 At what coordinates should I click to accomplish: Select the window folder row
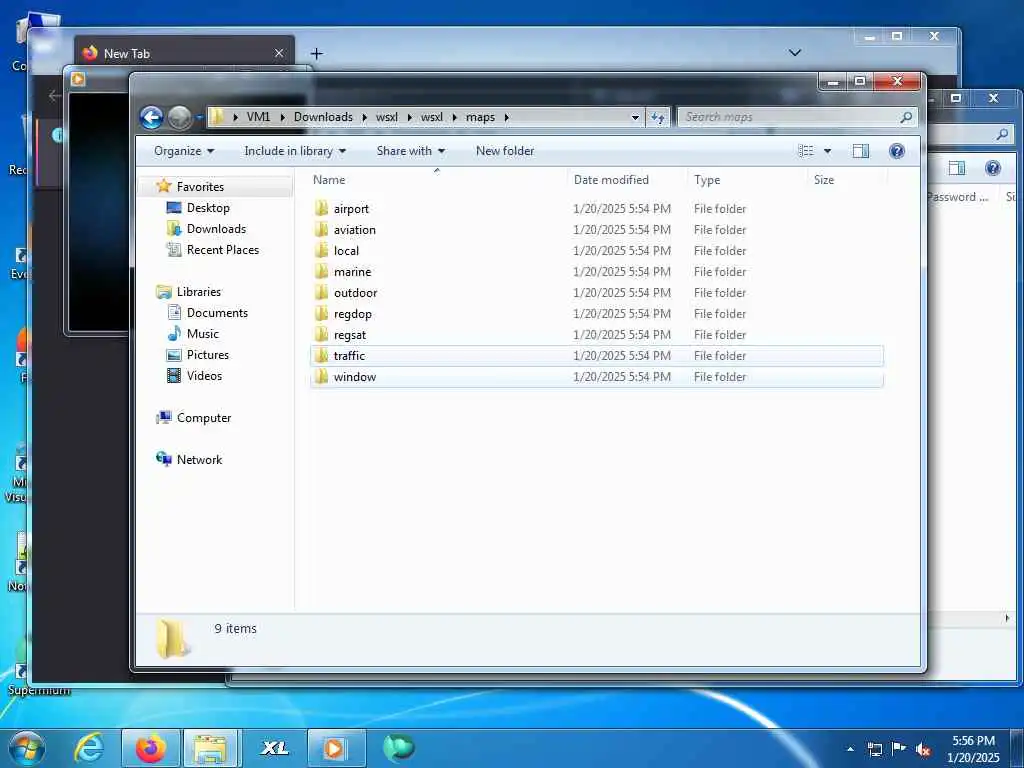(597, 376)
